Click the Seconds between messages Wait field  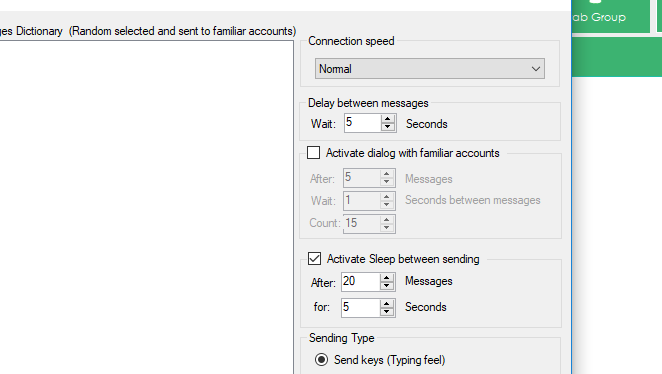(x=362, y=201)
